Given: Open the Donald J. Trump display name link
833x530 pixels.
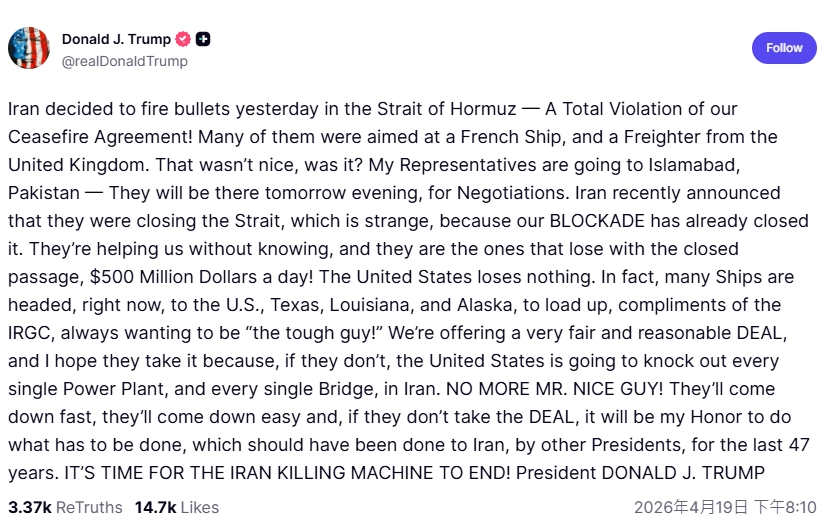Looking at the screenshot, I should coord(116,39).
